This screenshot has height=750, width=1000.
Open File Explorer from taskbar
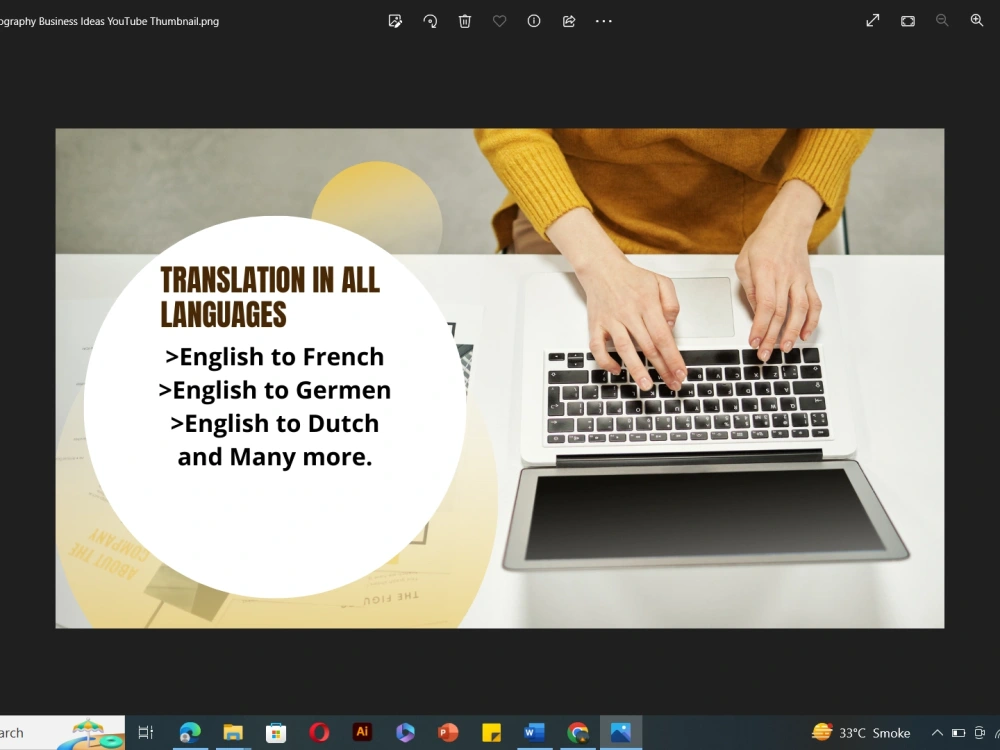pos(233,733)
